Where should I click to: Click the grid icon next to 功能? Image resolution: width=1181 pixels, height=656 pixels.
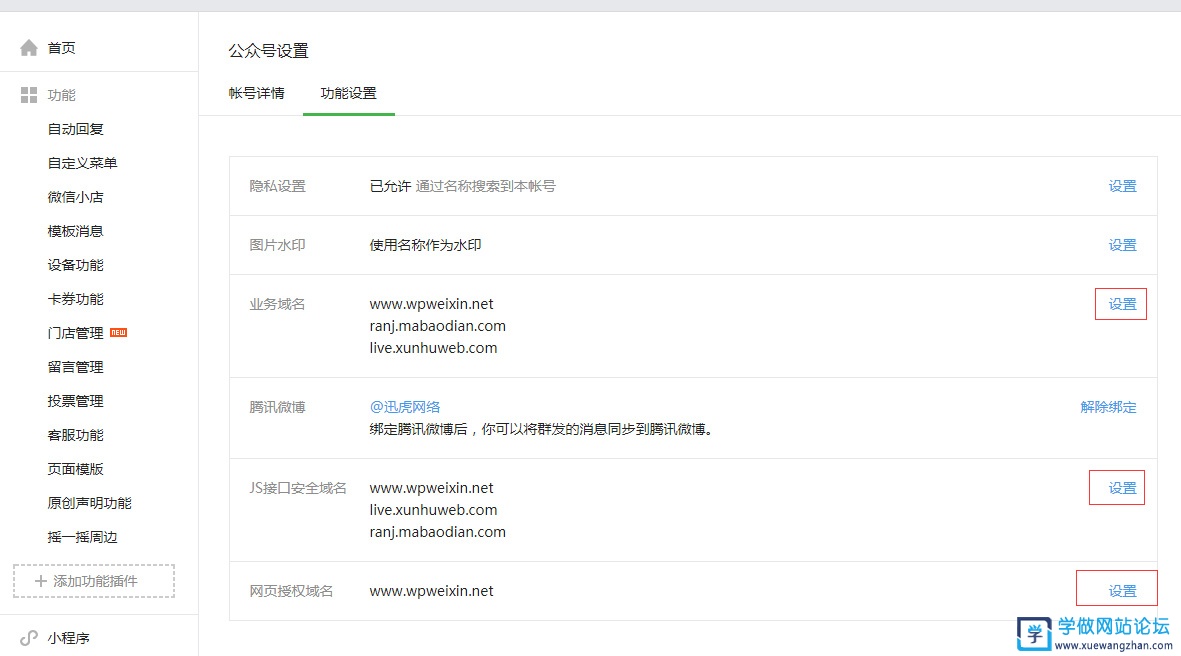click(x=28, y=94)
